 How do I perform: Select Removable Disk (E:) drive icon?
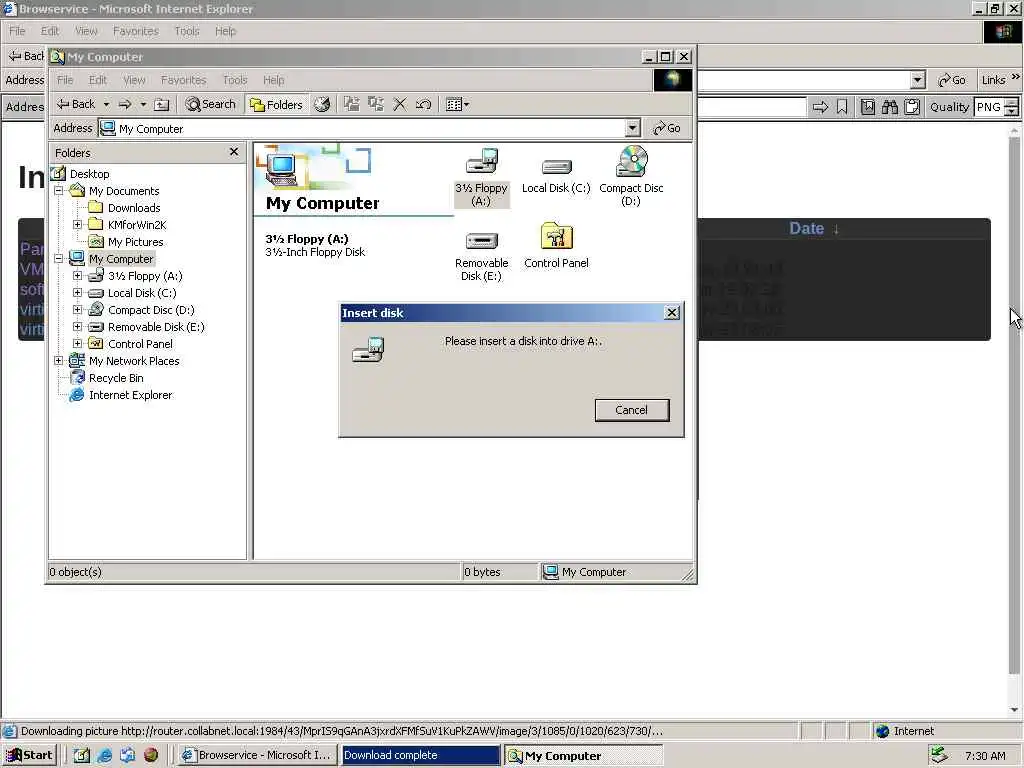pyautogui.click(x=481, y=255)
